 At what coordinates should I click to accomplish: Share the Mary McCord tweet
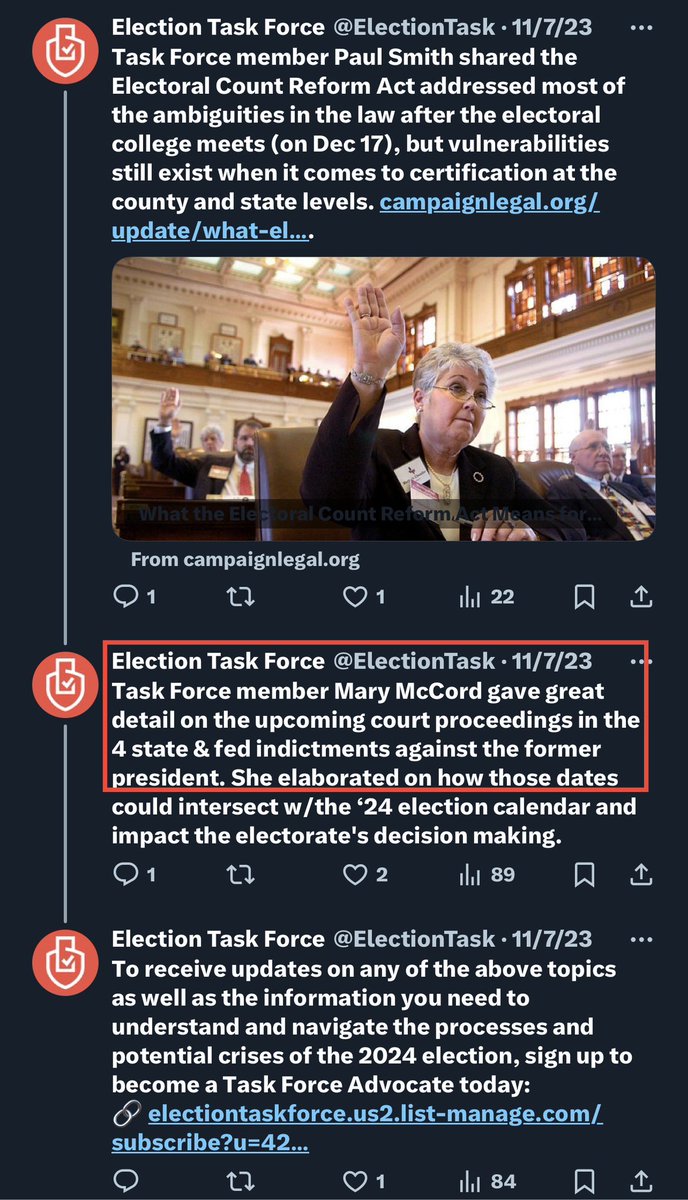pos(642,875)
